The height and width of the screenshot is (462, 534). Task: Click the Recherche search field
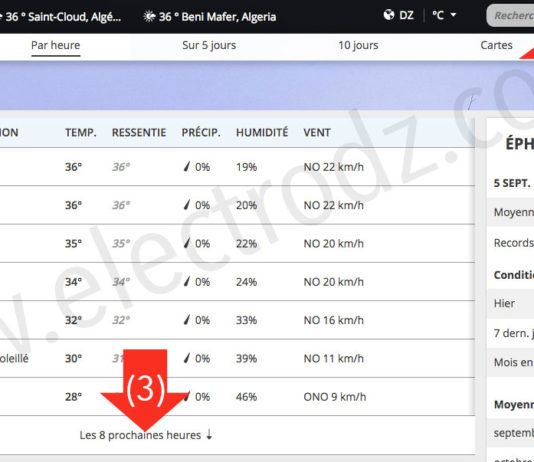[x=510, y=15]
